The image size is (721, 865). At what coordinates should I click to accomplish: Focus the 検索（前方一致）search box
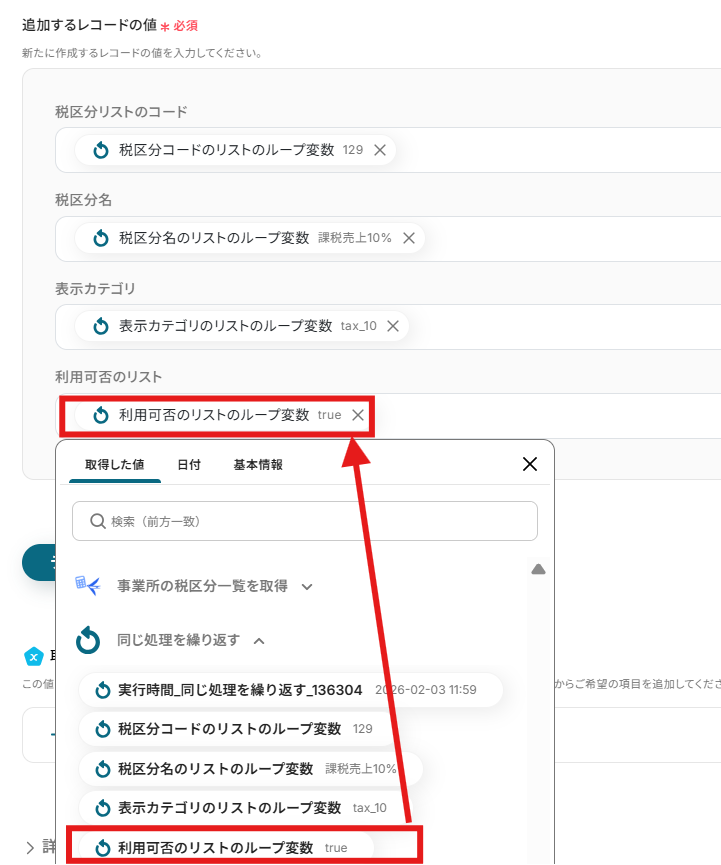(305, 521)
